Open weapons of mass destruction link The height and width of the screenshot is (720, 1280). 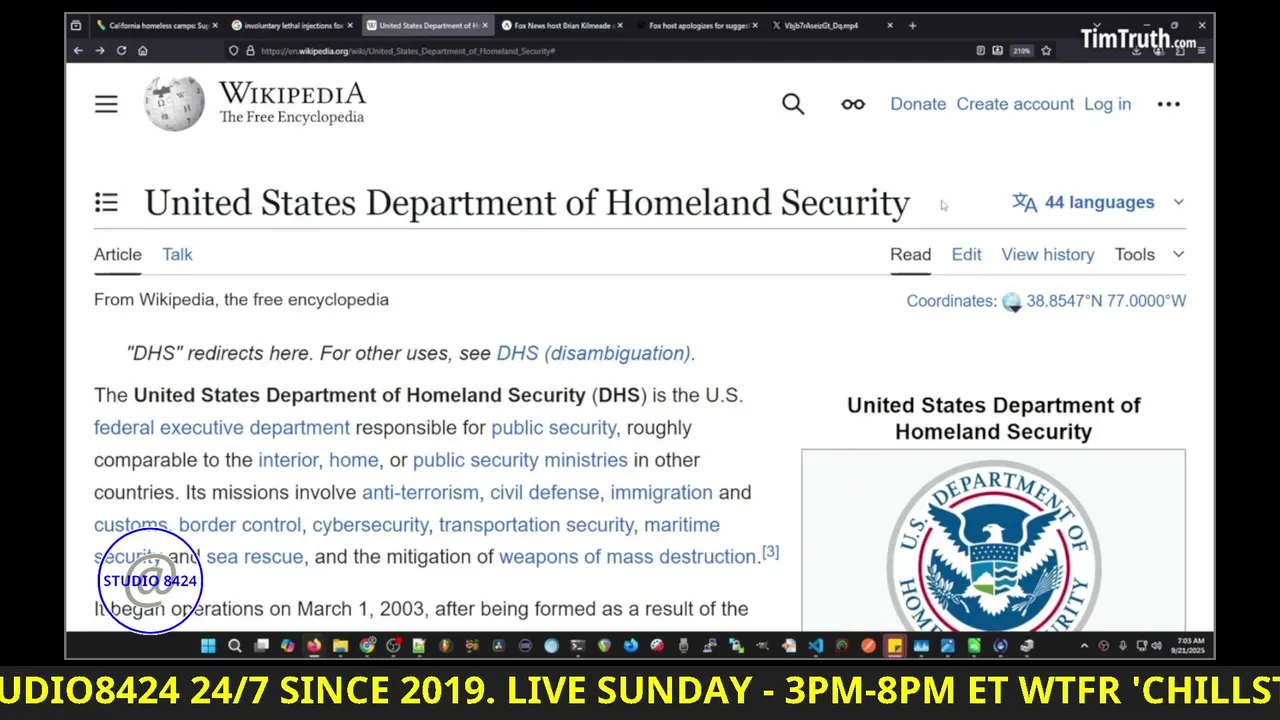[x=629, y=557]
